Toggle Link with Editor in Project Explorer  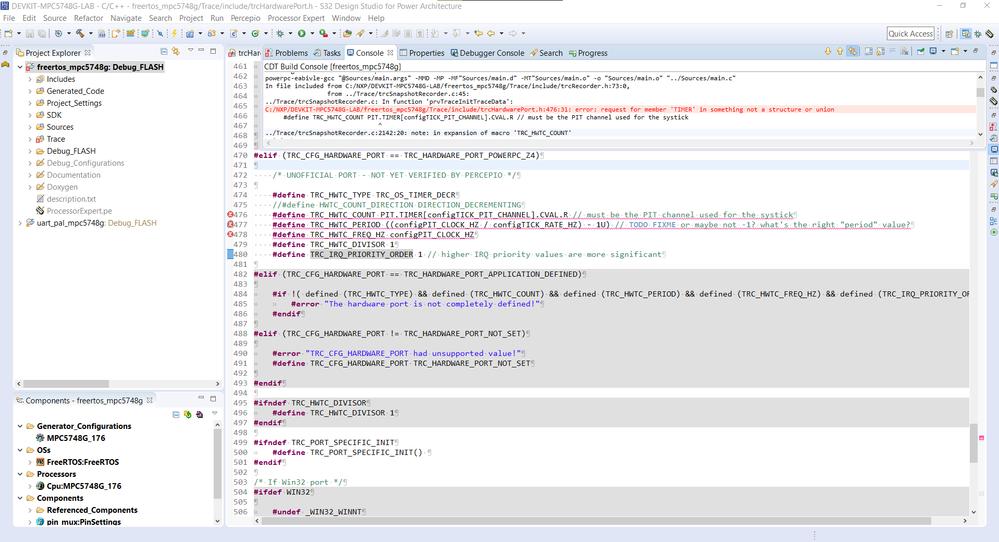176,52
